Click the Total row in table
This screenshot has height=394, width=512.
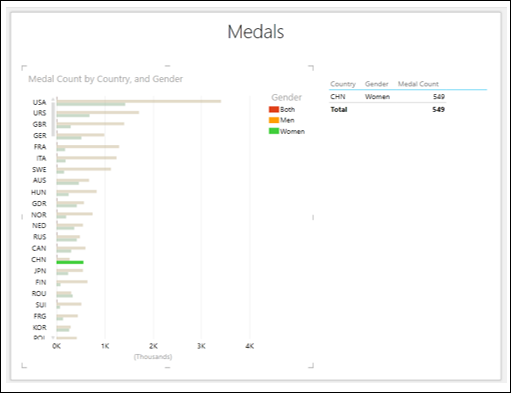tap(387, 109)
